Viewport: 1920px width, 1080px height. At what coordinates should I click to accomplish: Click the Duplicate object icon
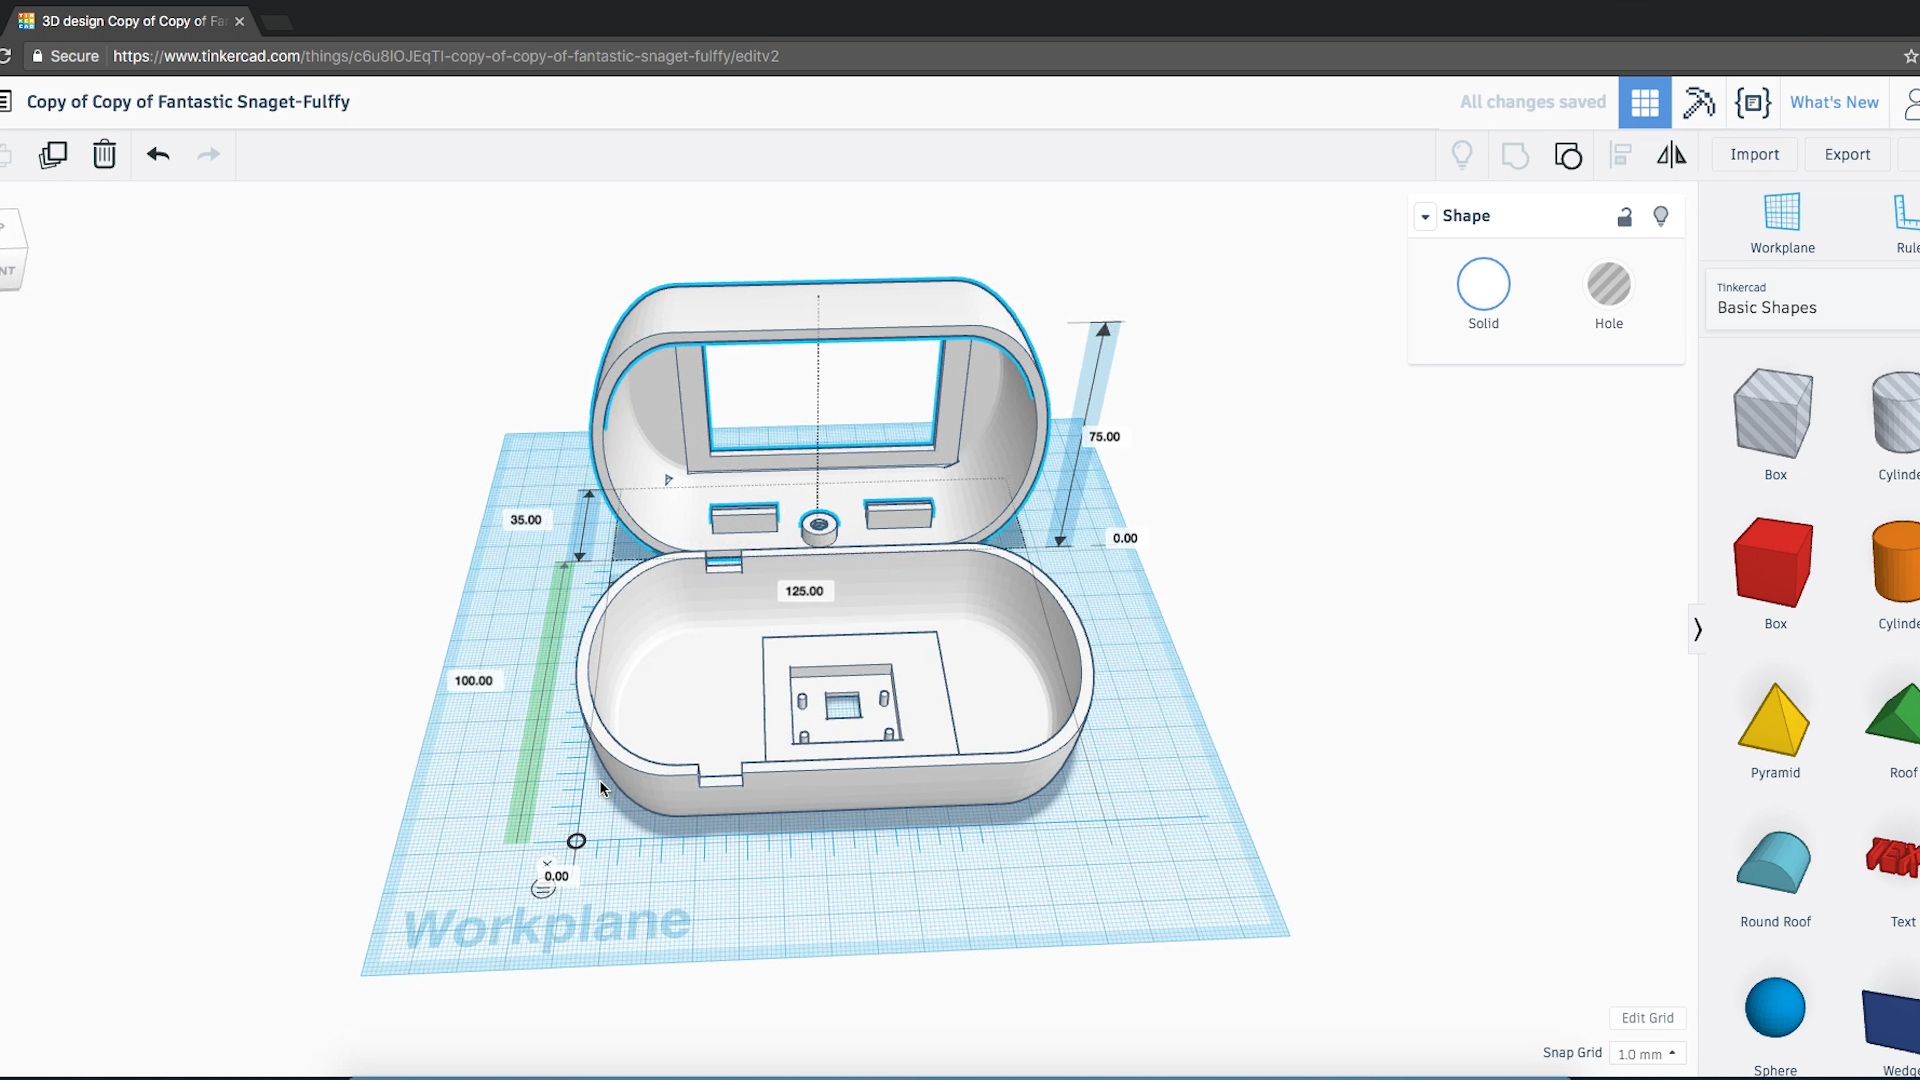click(53, 154)
